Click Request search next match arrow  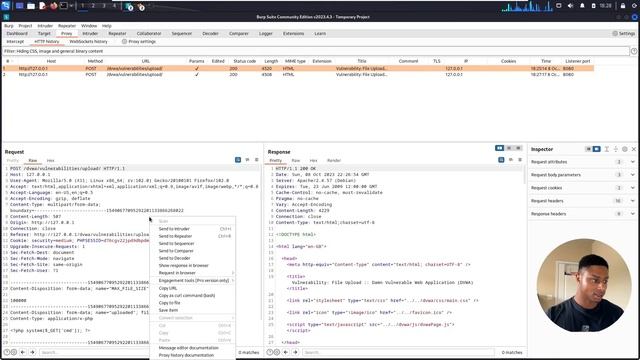click(x=32, y=352)
